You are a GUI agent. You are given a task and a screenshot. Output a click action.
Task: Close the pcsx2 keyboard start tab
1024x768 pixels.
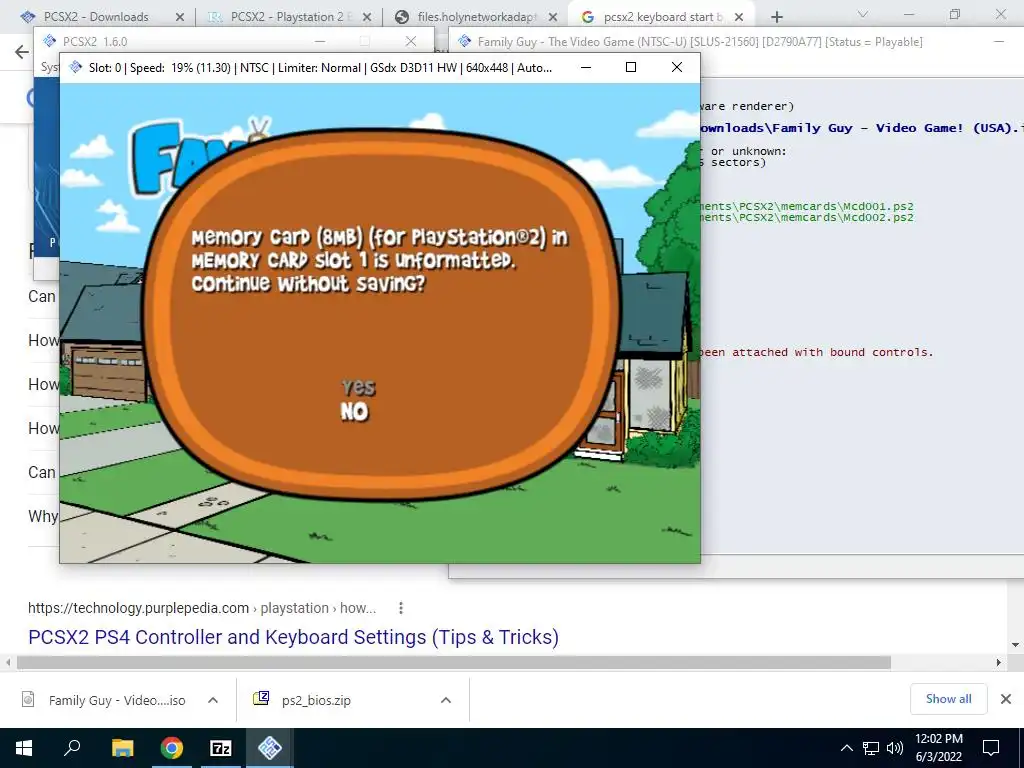click(739, 17)
